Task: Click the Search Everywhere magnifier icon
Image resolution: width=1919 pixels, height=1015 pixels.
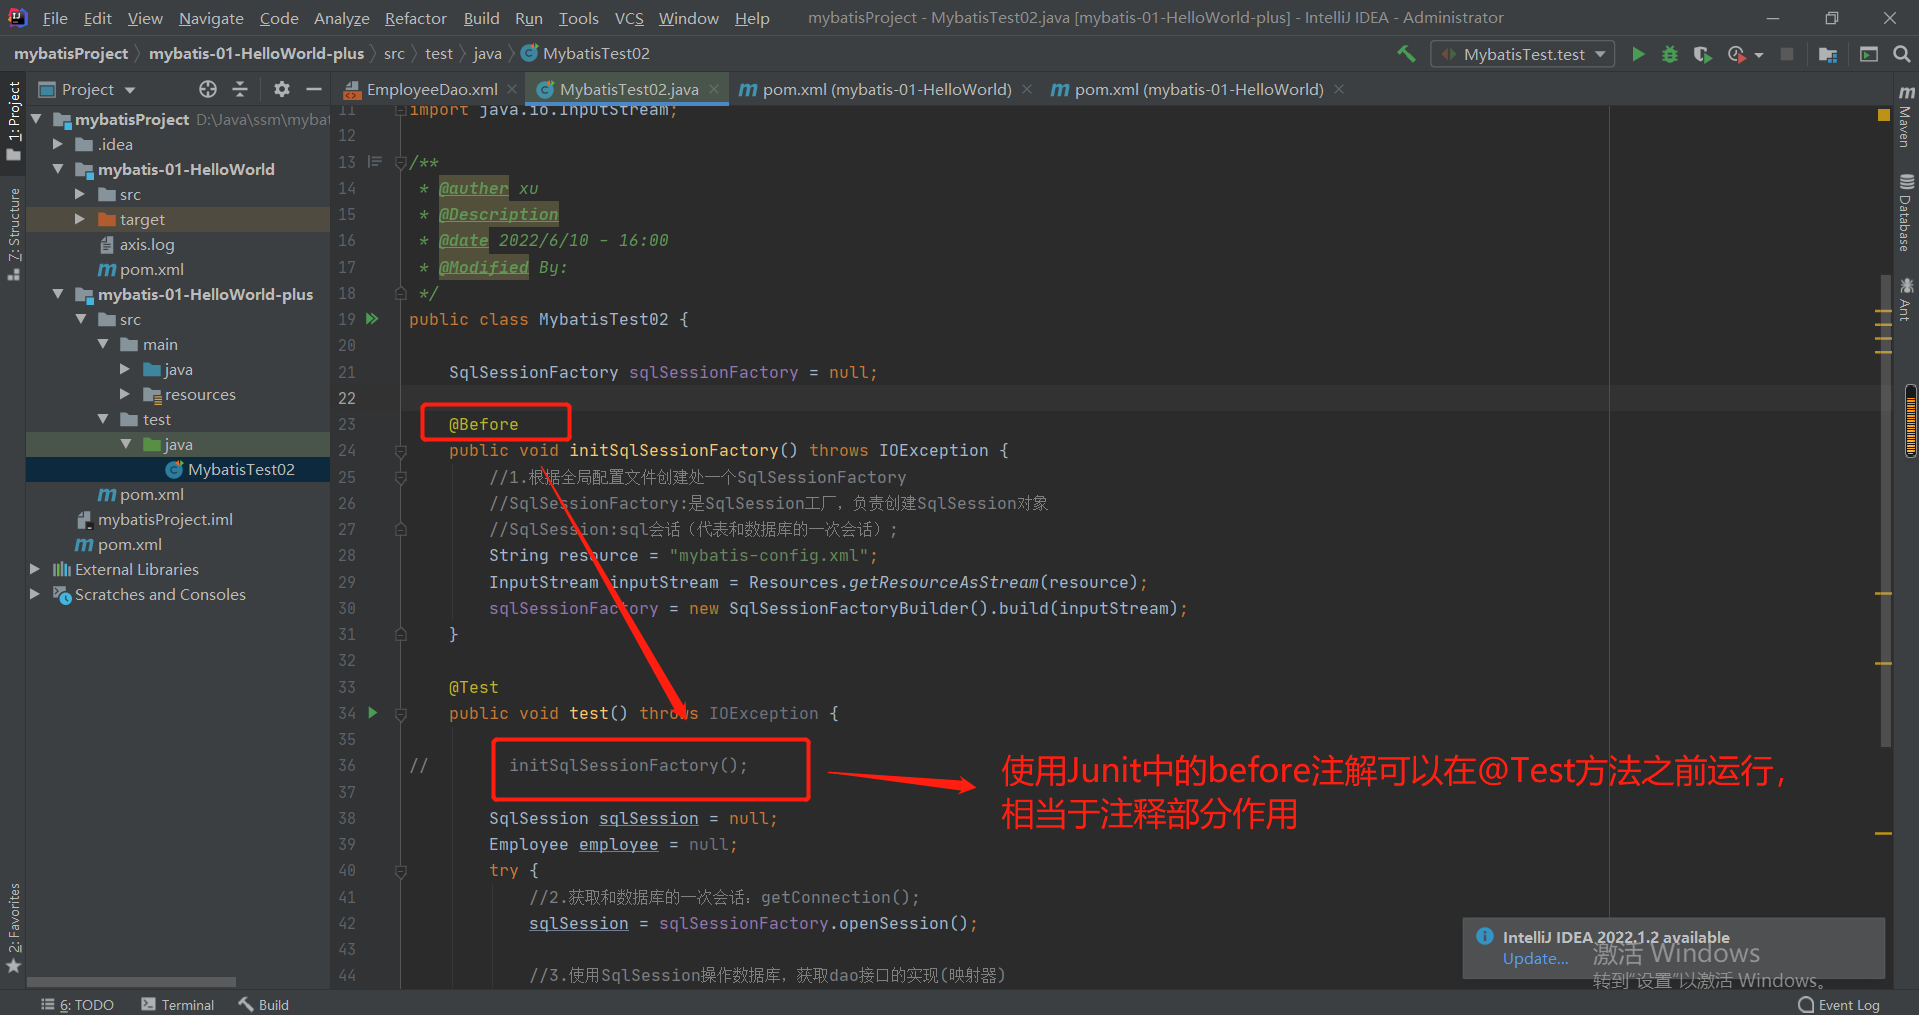Action: [1902, 54]
